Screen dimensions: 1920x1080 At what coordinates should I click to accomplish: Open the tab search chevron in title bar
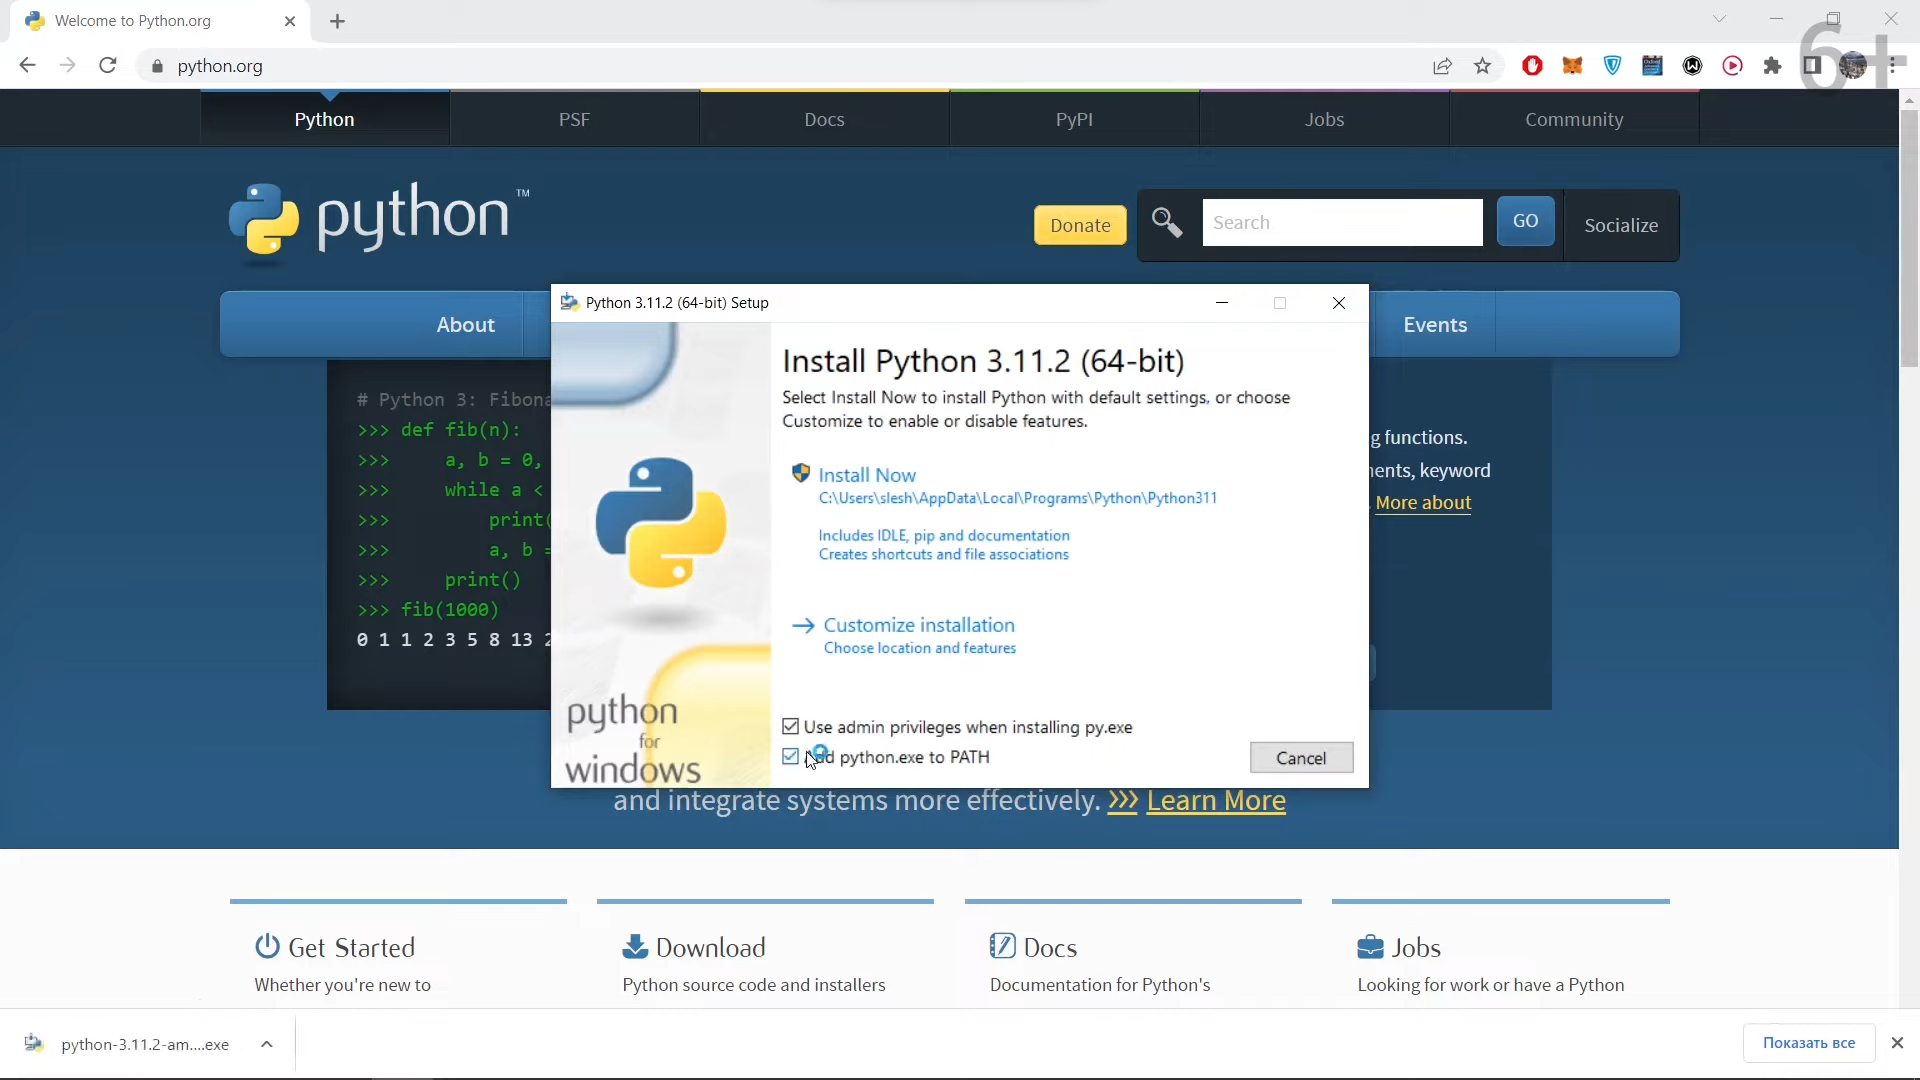coord(1720,19)
